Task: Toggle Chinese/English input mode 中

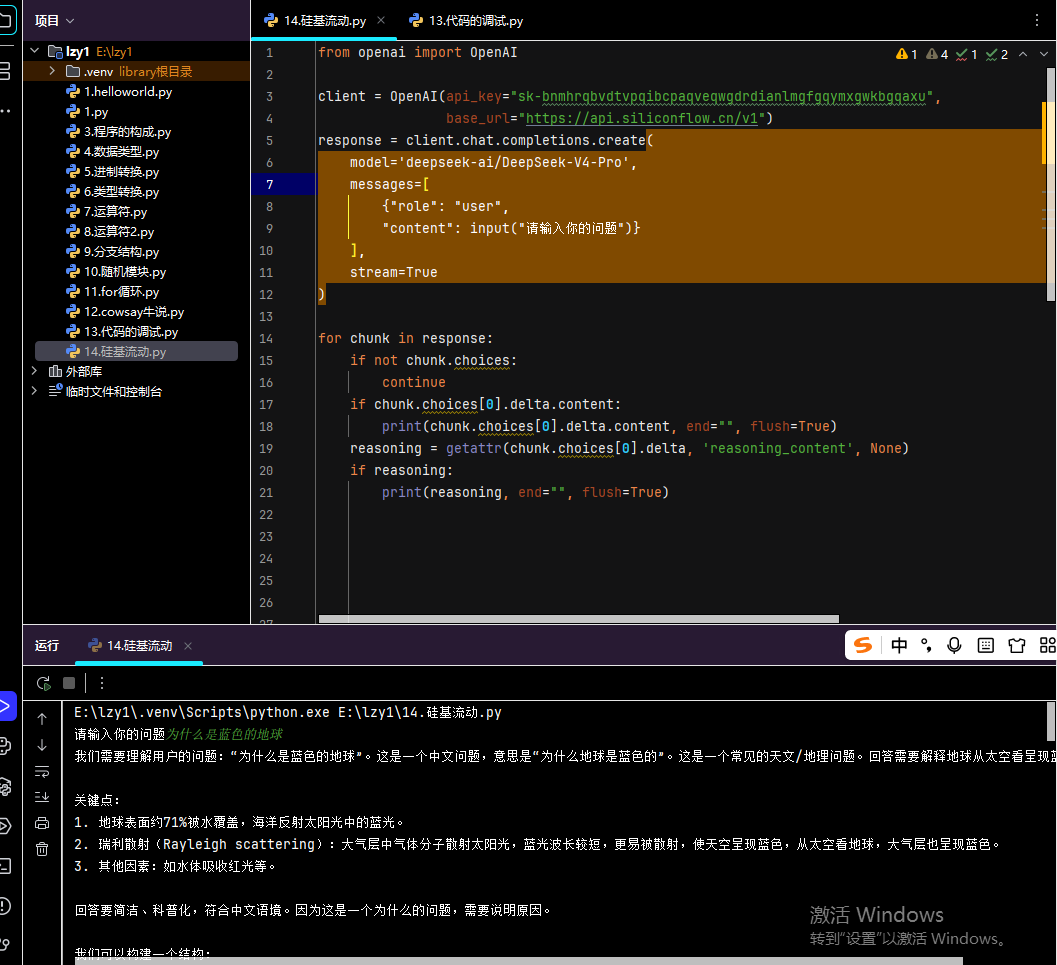Action: (x=899, y=646)
